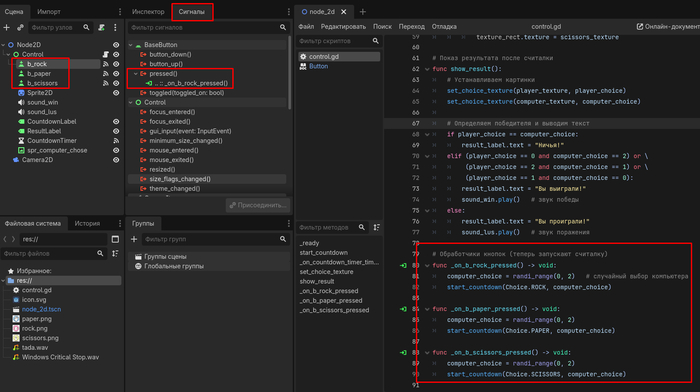Viewport: 700px width, 392px height.
Task: Toggle visibility of Camera2D
Action: pyautogui.click(x=116, y=160)
